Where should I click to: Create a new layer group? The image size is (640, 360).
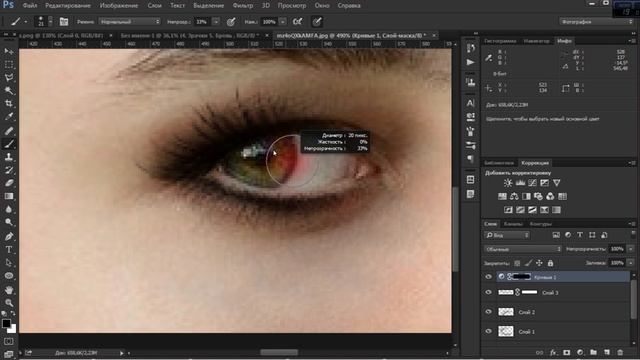(593, 353)
